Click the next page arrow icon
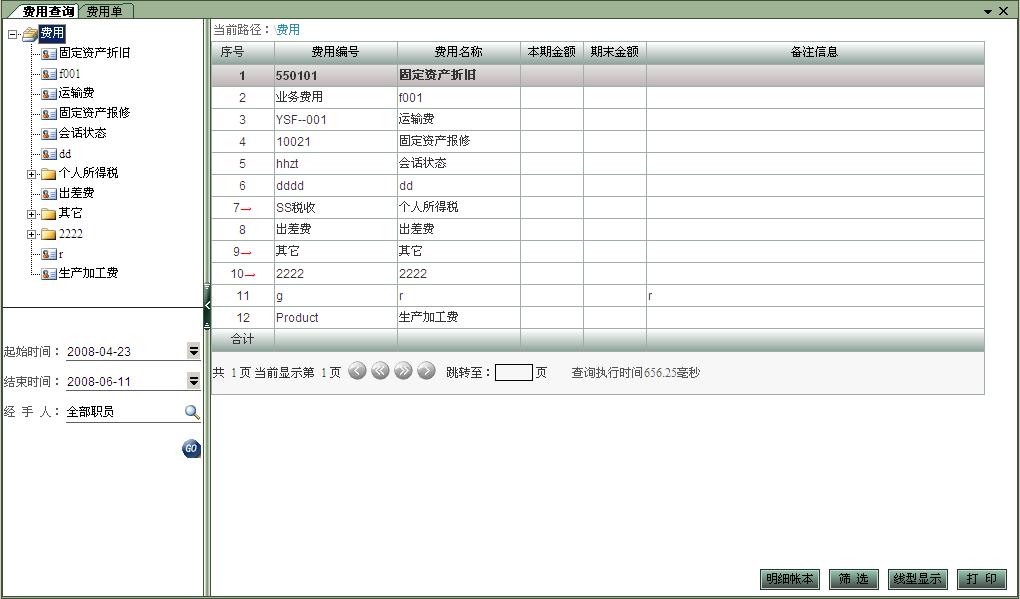 pos(426,370)
